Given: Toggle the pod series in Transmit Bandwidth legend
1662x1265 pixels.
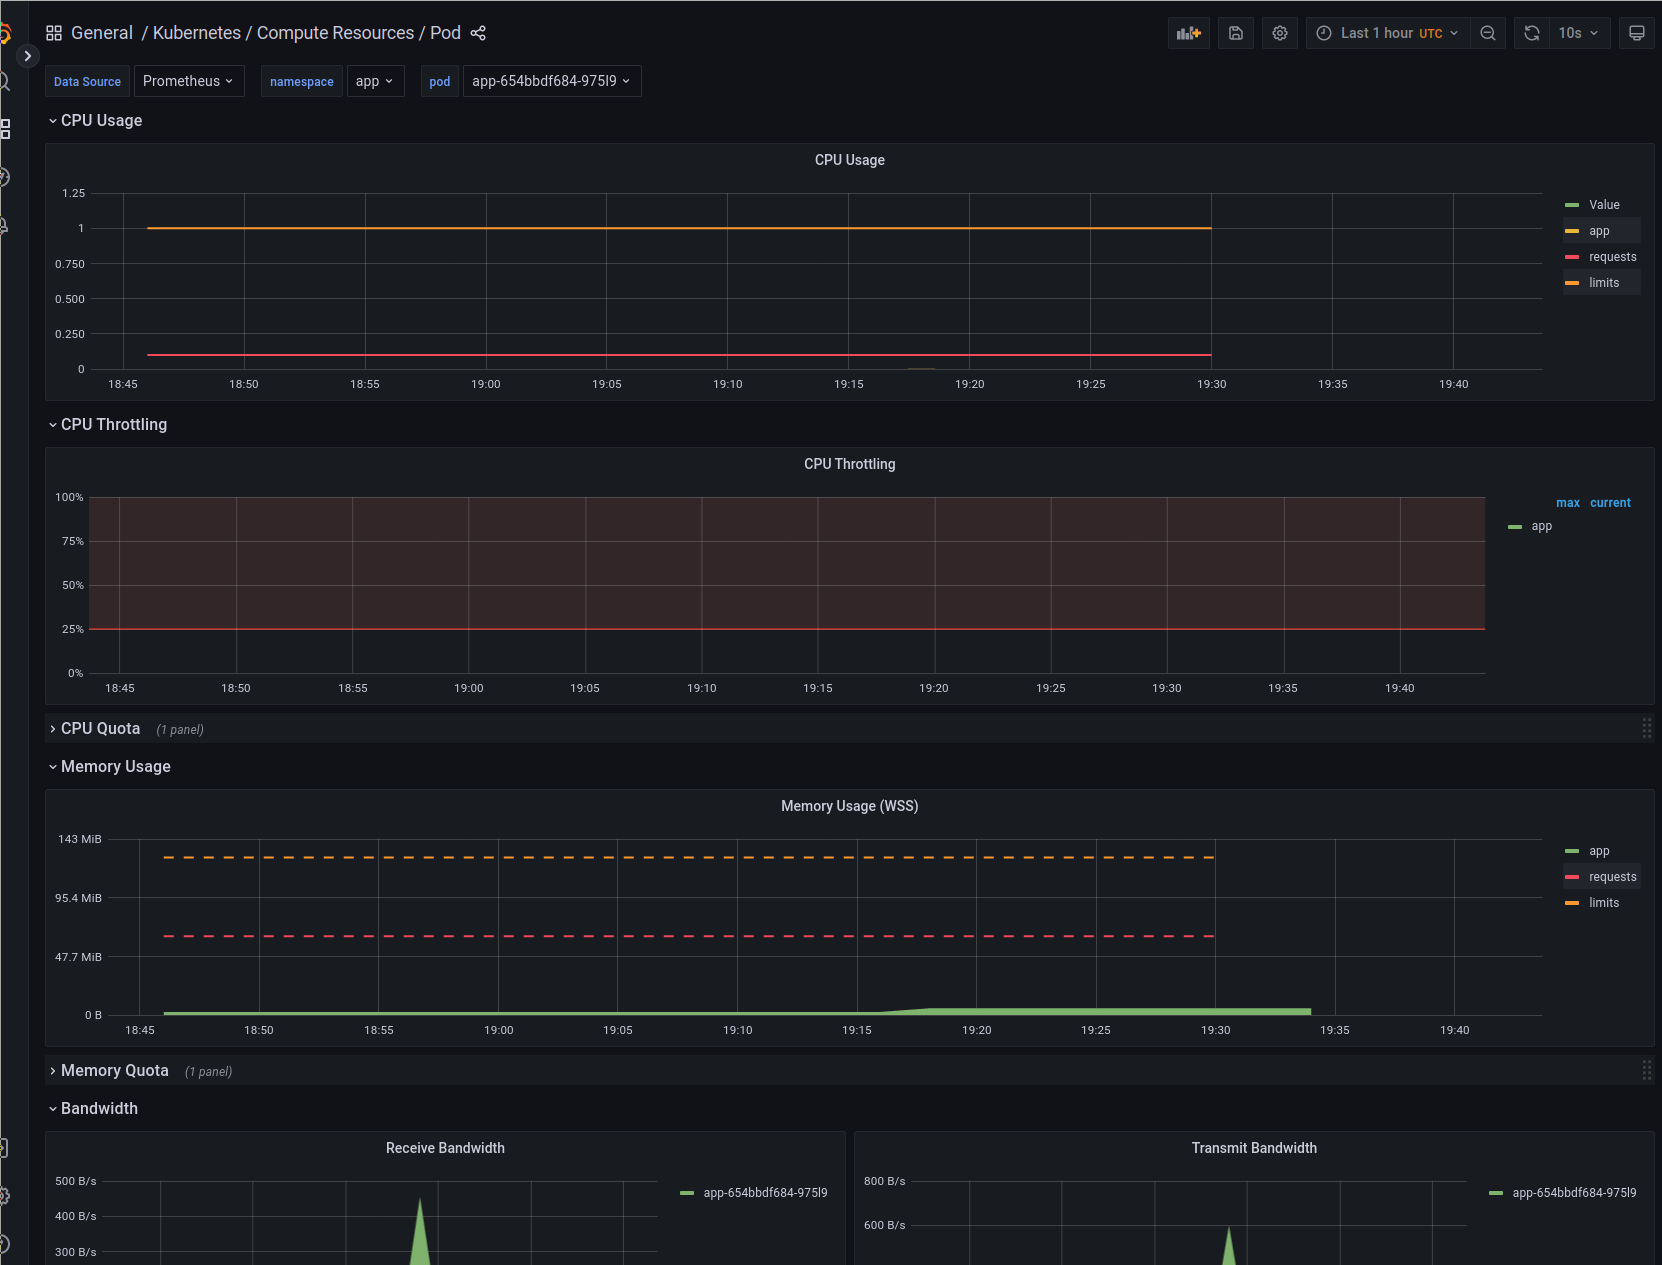Looking at the screenshot, I should [x=1574, y=1193].
